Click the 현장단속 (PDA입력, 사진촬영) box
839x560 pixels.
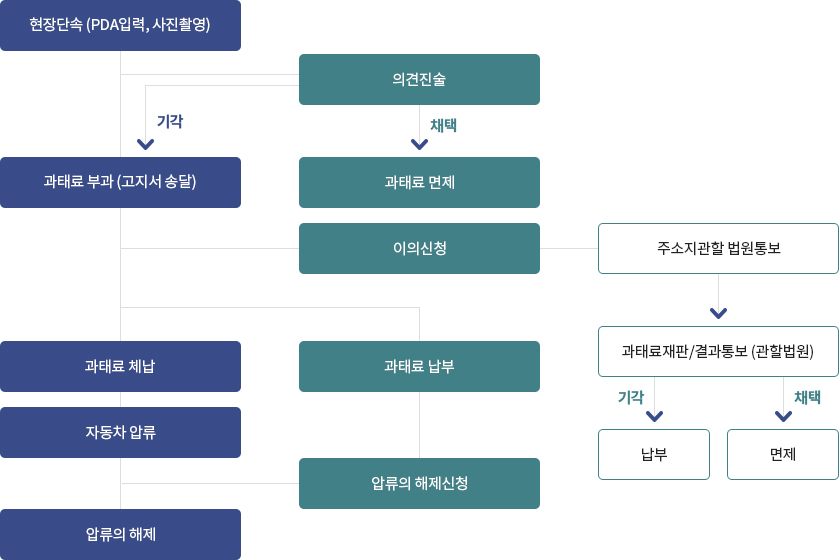120,25
